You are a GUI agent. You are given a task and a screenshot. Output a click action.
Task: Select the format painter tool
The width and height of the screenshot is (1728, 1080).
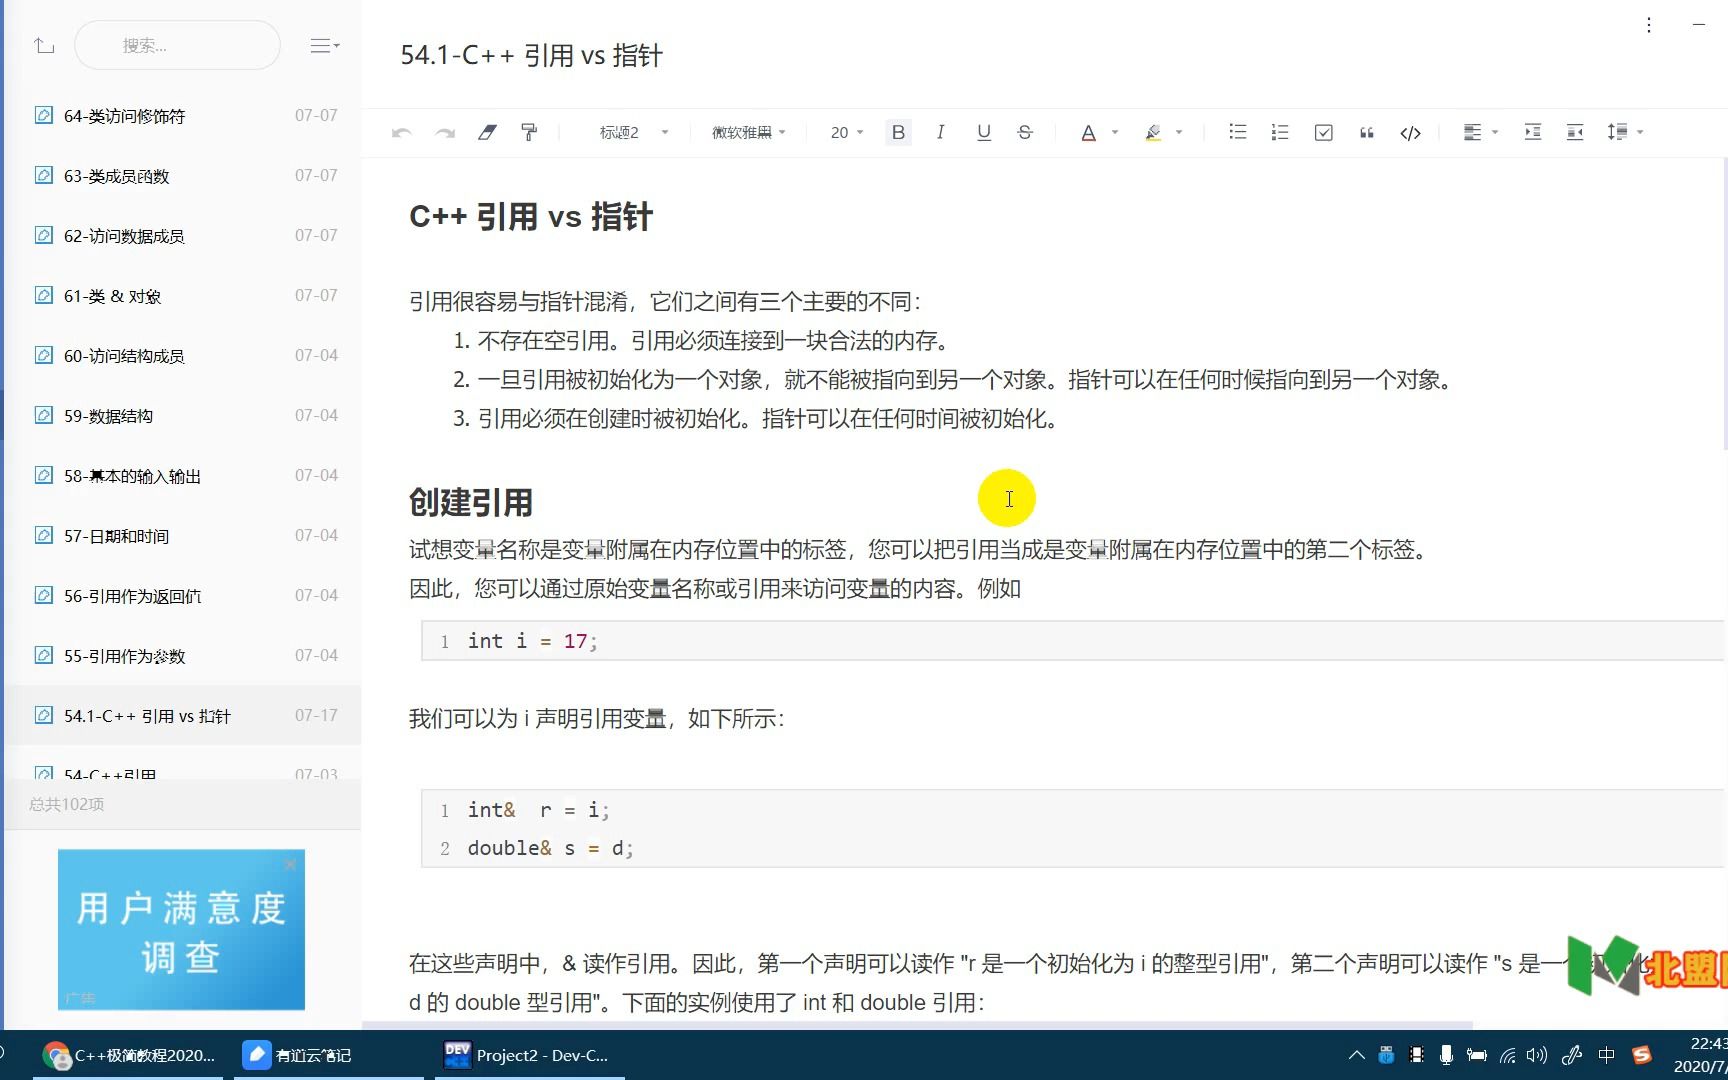pos(529,131)
